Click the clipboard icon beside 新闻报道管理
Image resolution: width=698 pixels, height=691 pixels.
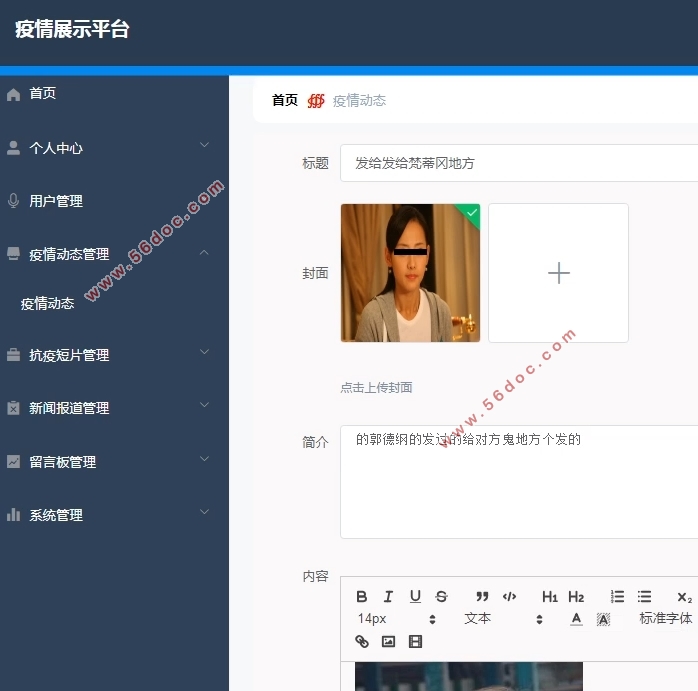[x=13, y=408]
